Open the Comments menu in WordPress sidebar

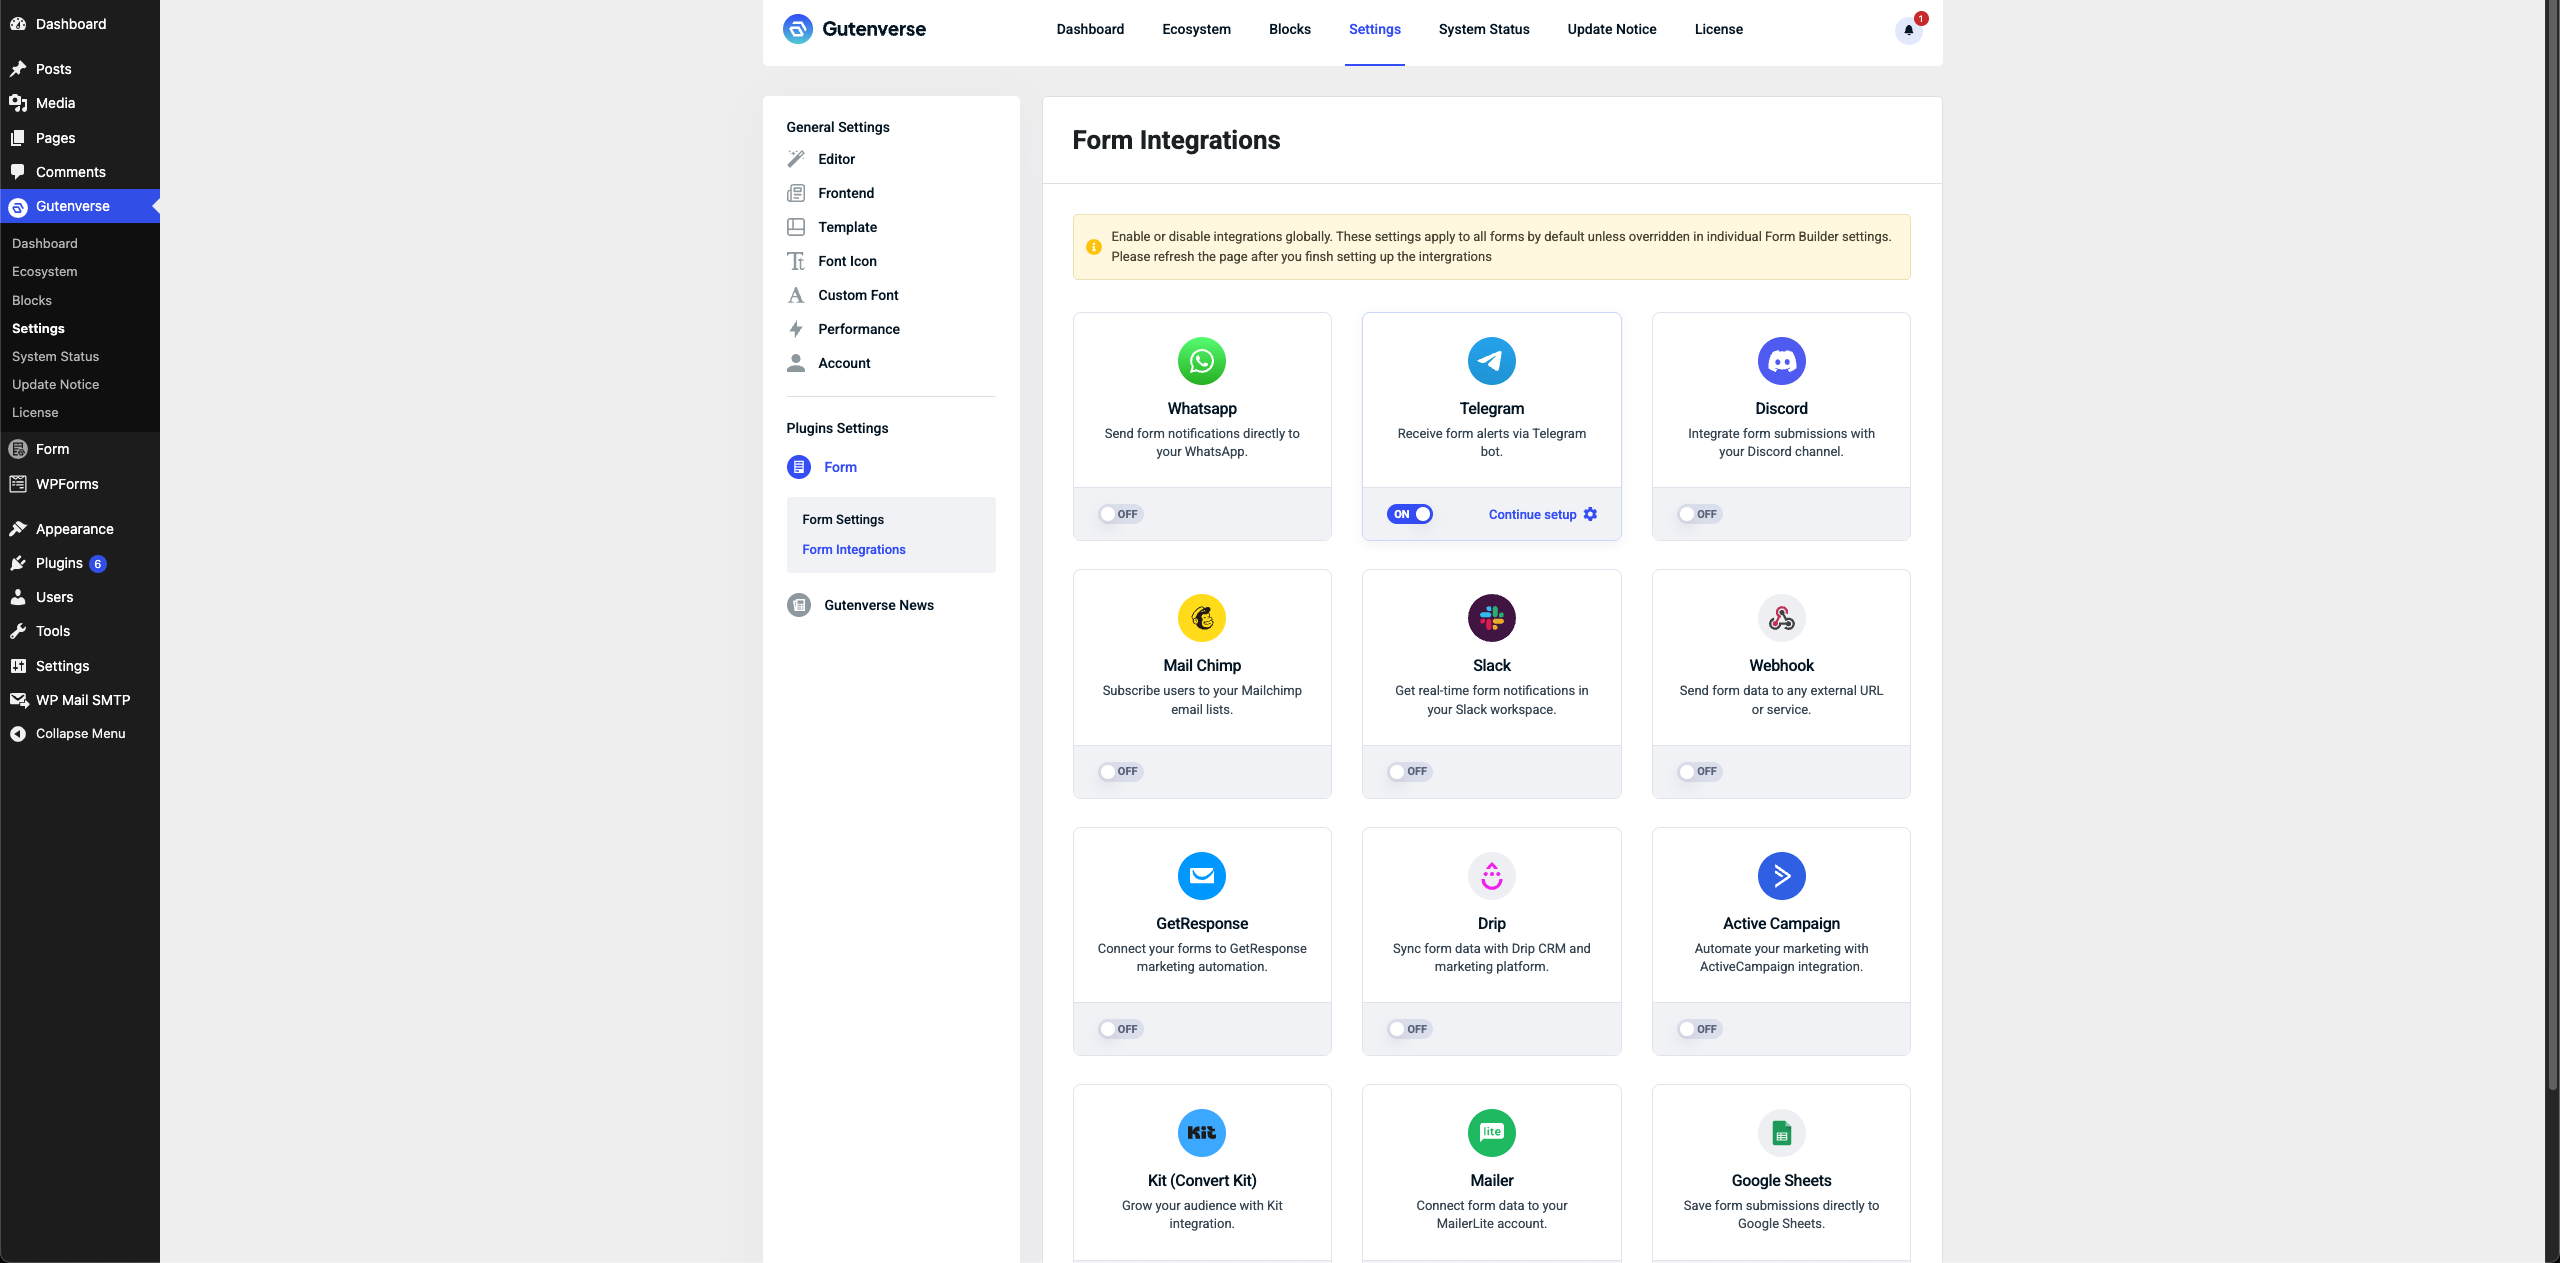[80, 172]
